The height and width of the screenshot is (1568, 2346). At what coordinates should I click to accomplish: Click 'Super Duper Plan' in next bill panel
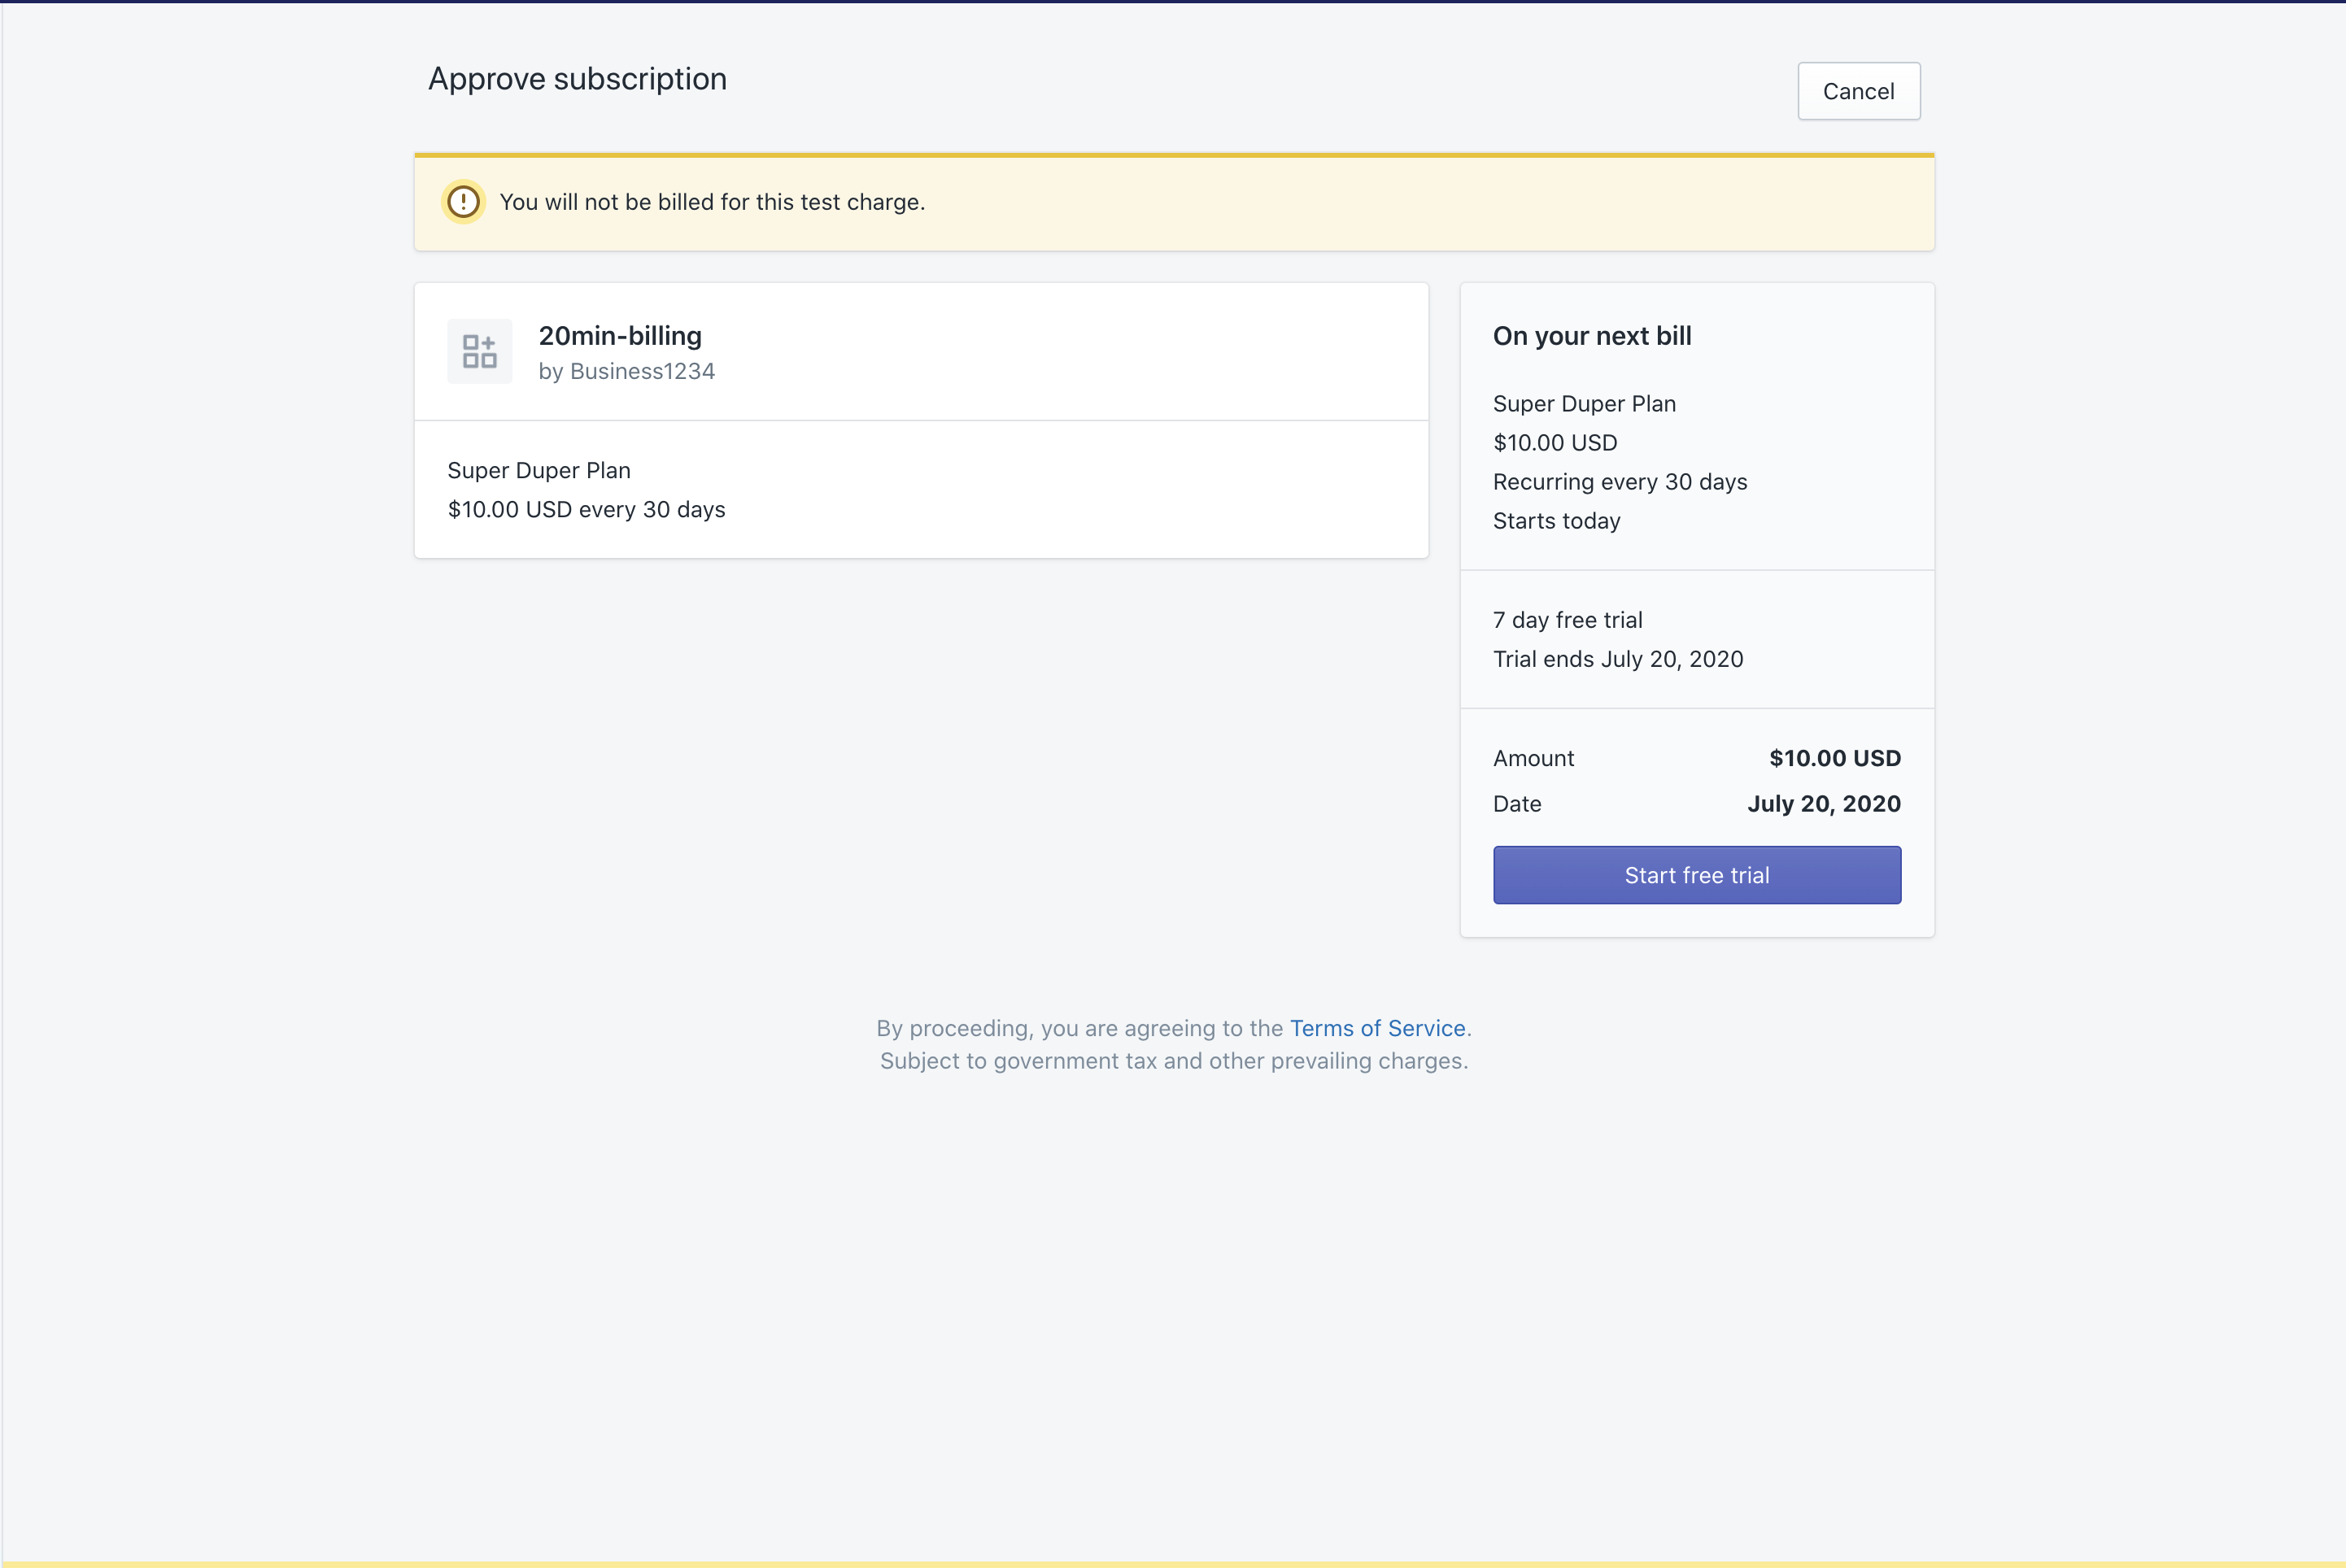click(1584, 403)
